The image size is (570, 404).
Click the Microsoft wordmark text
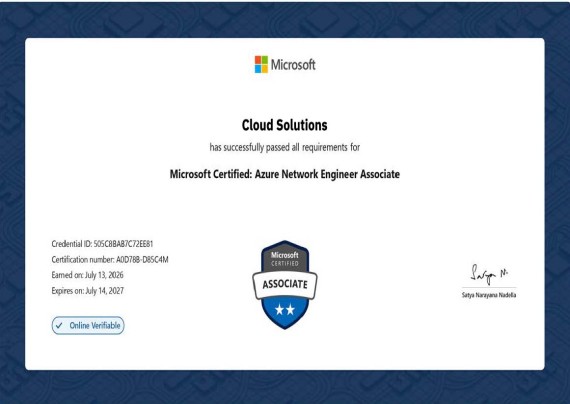pyautogui.click(x=293, y=65)
